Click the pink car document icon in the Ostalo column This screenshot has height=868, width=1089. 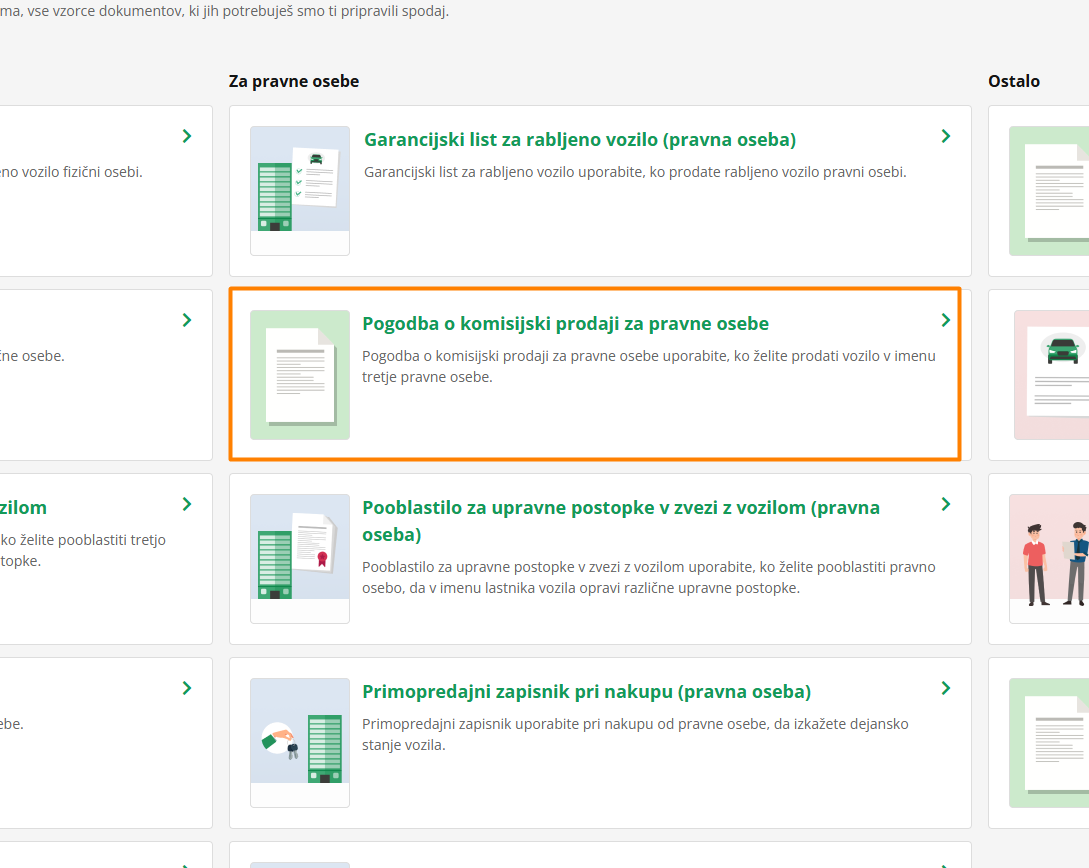click(1052, 374)
